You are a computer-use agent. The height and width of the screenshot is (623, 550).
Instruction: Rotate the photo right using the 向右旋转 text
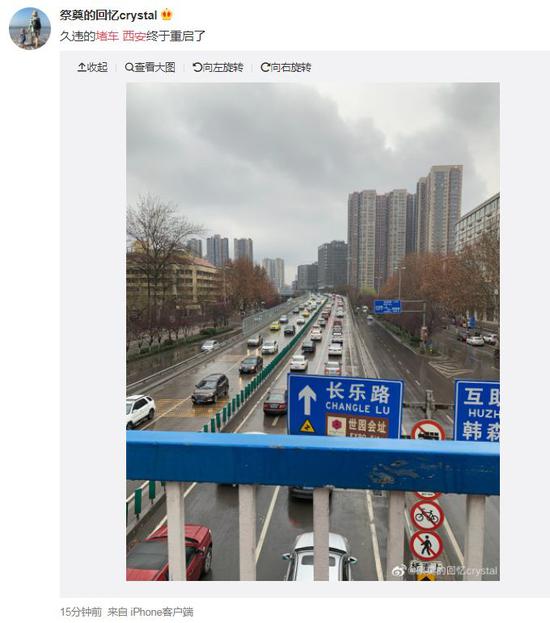(x=291, y=67)
